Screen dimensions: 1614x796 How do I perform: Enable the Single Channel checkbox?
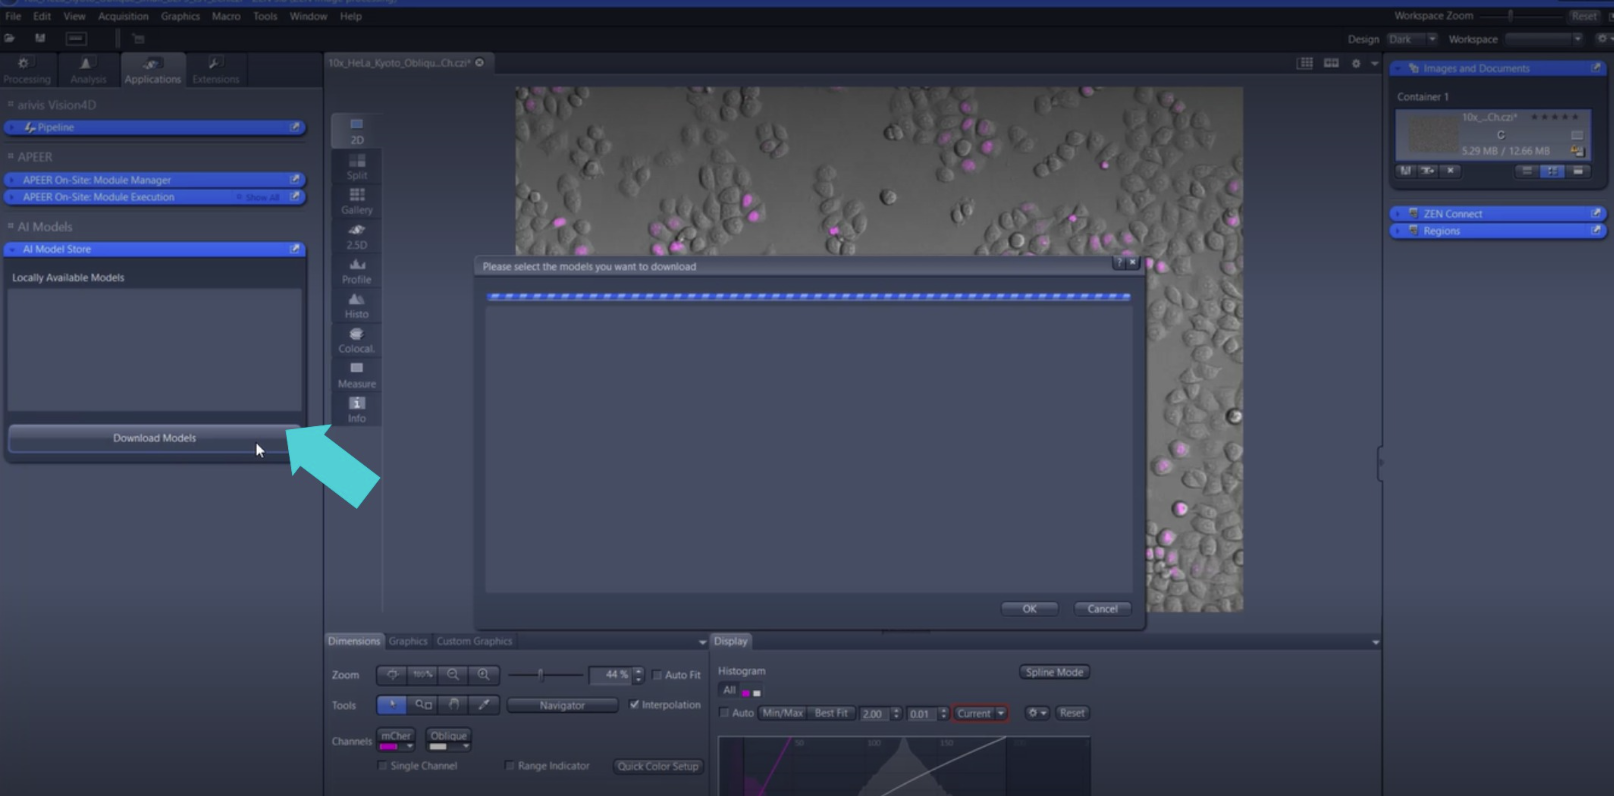tap(383, 766)
